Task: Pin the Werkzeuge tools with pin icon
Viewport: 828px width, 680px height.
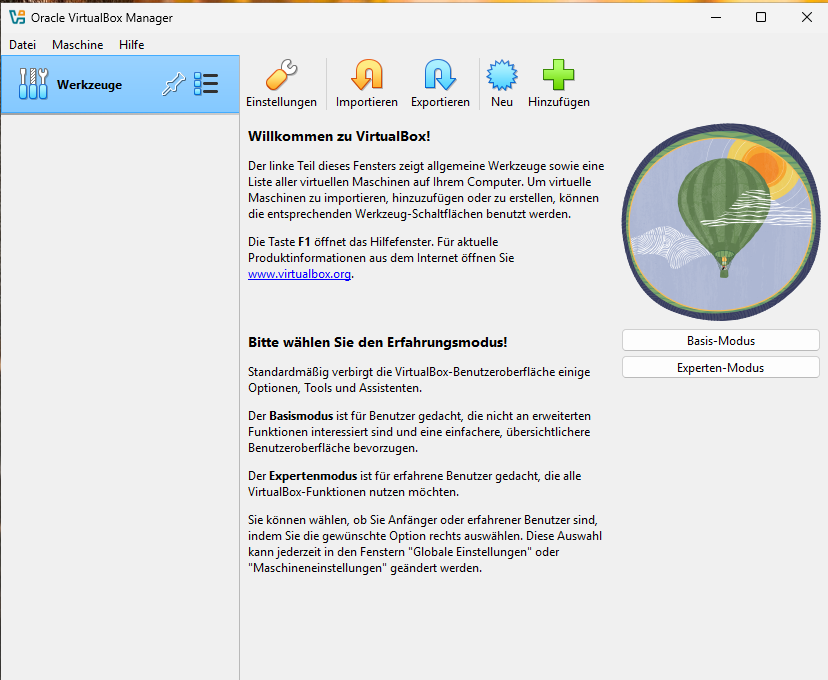Action: click(173, 84)
